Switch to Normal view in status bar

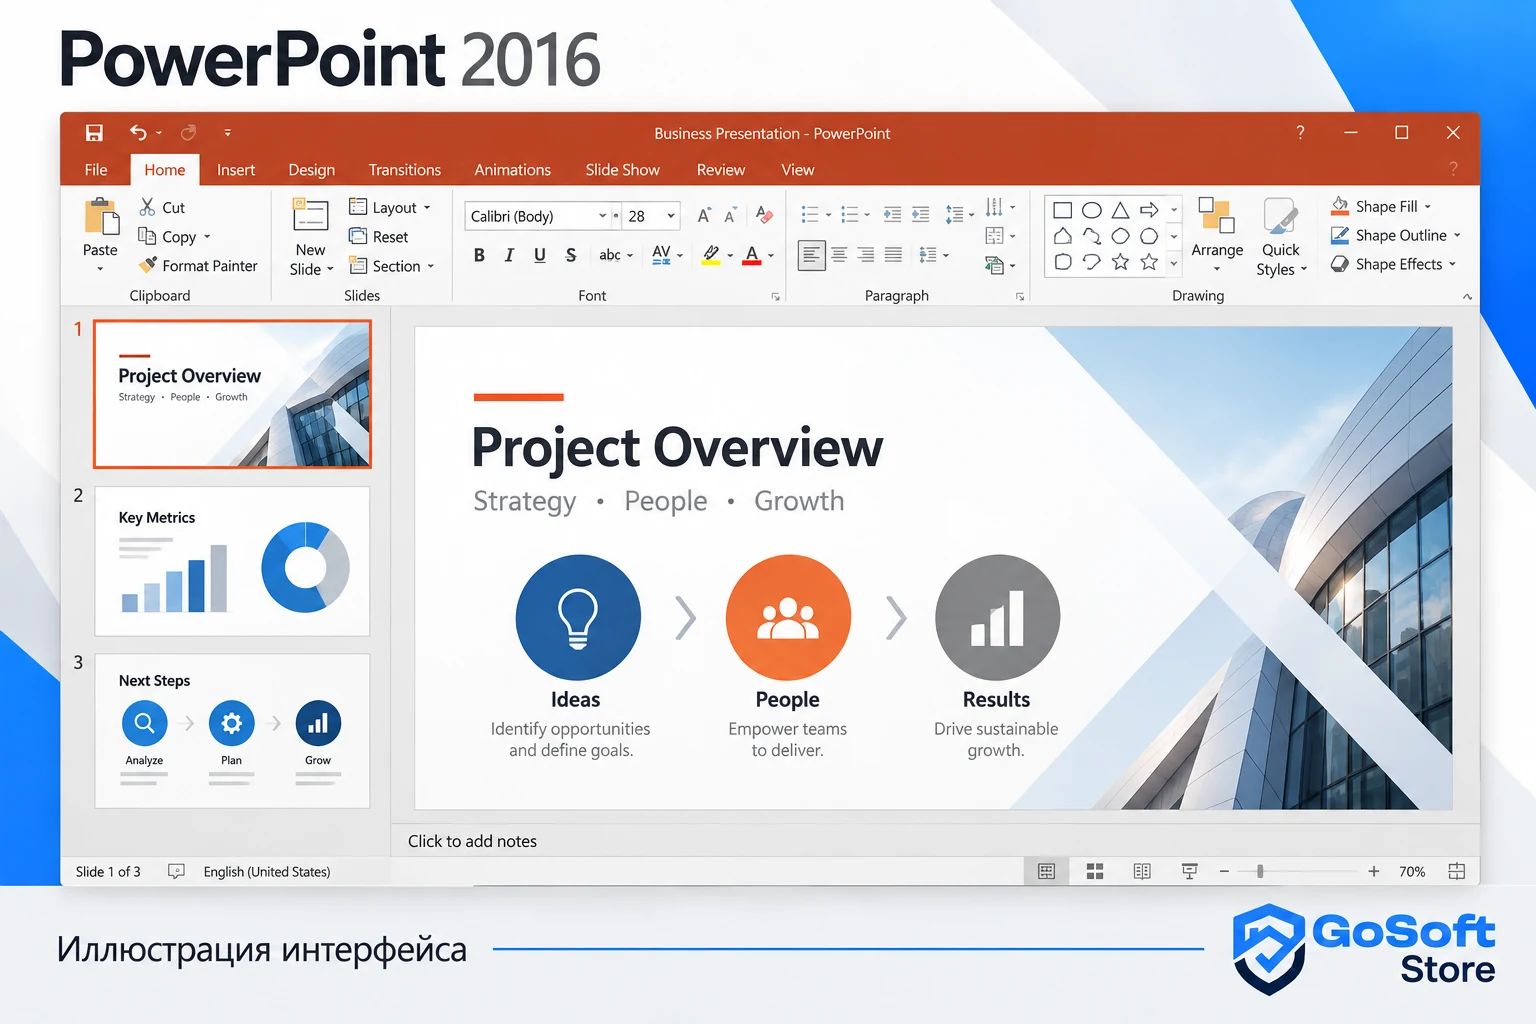pyautogui.click(x=1046, y=872)
